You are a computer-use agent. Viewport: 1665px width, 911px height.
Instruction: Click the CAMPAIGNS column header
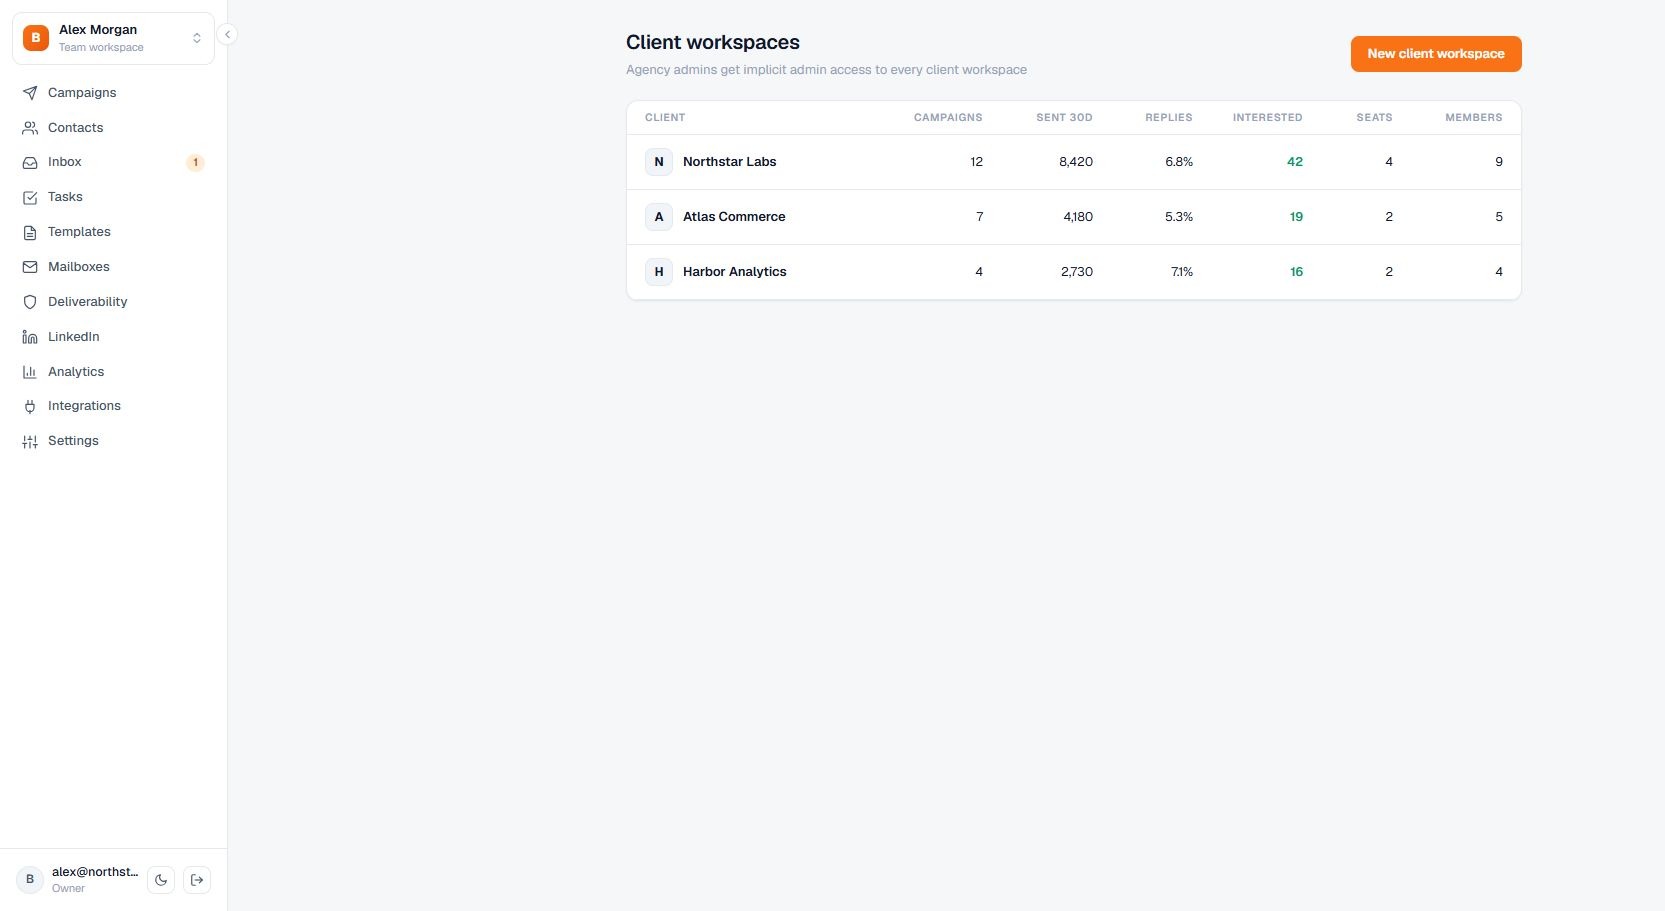pyautogui.click(x=948, y=118)
